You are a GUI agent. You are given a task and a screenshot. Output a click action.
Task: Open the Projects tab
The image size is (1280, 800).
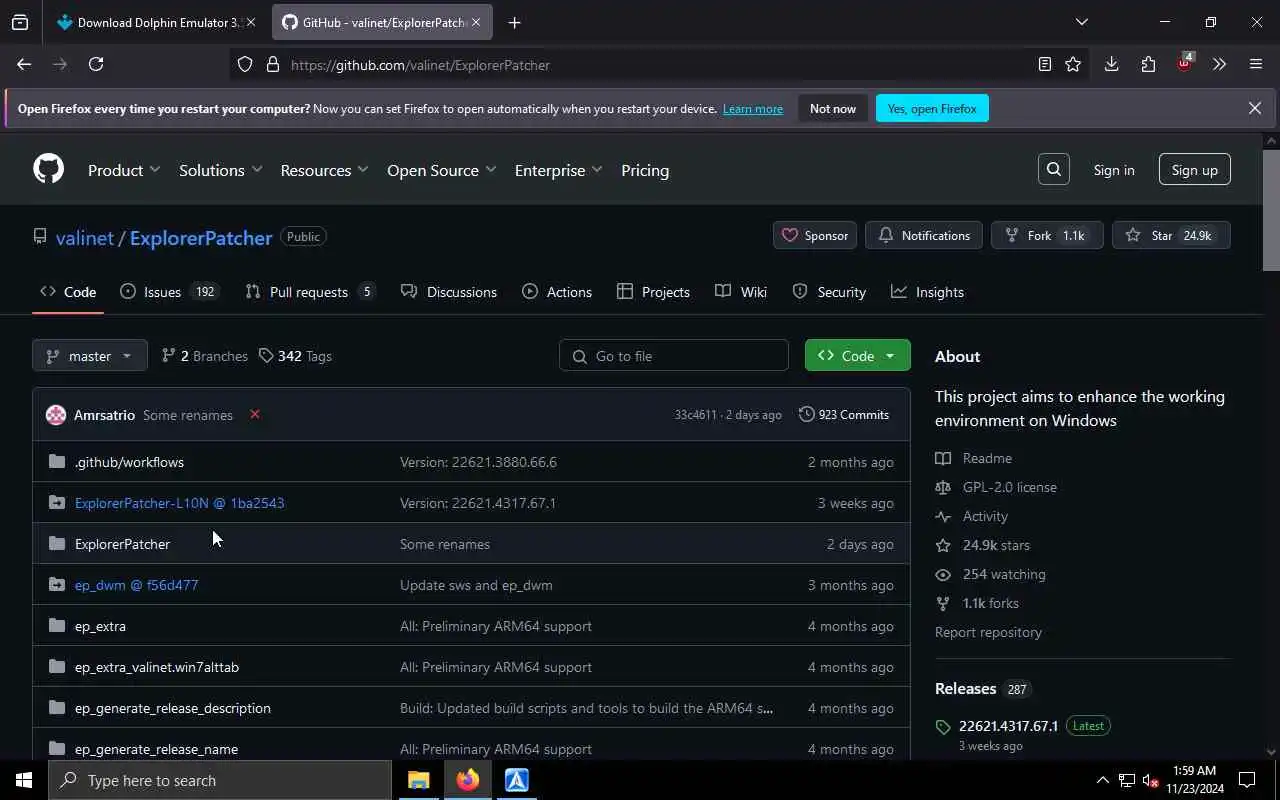tap(654, 292)
